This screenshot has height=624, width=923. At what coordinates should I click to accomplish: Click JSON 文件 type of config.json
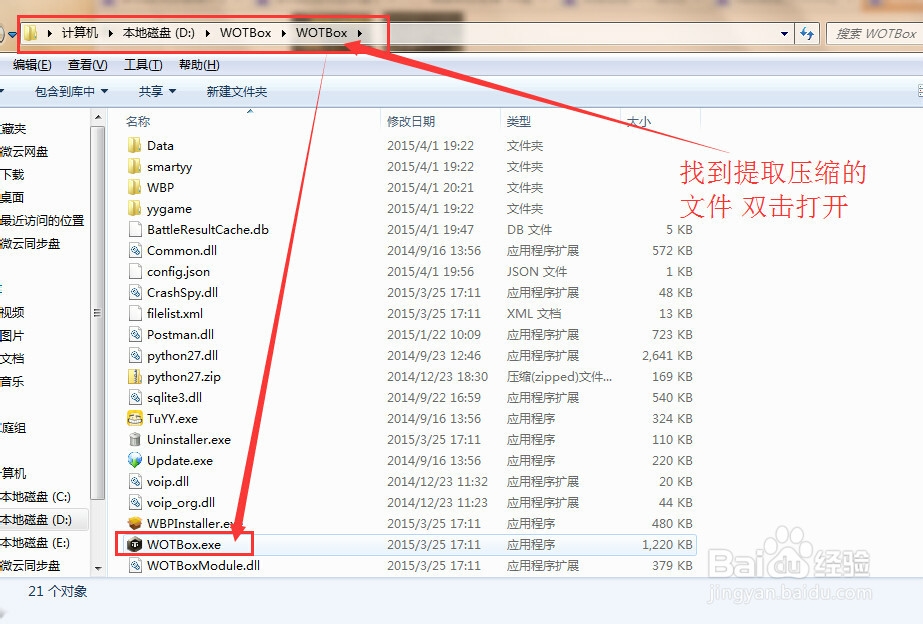[537, 271]
